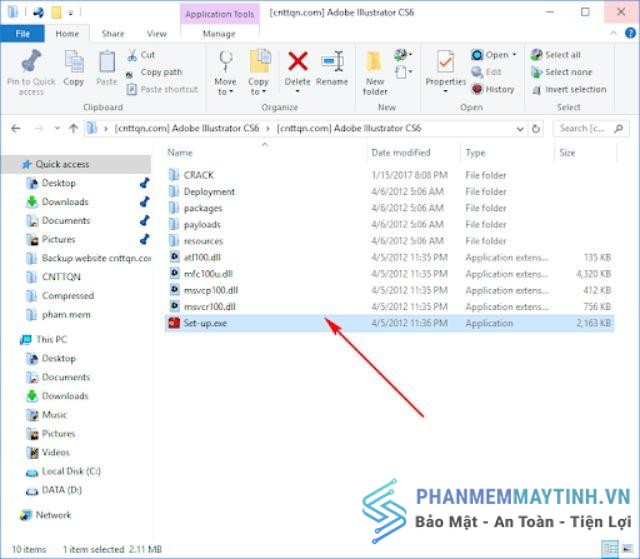Open Local Disk (C:) in sidebar
The image size is (640, 559).
pos(63,472)
